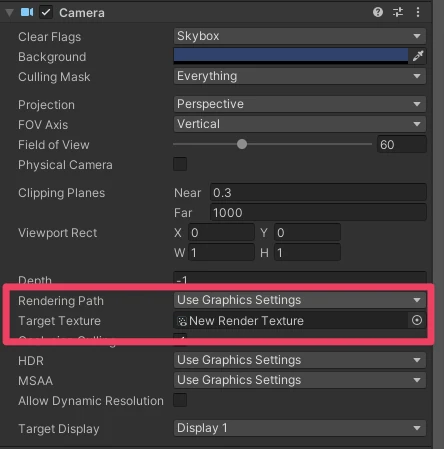444x449 pixels.
Task: Open the Rendering Path dropdown
Action: 300,300
